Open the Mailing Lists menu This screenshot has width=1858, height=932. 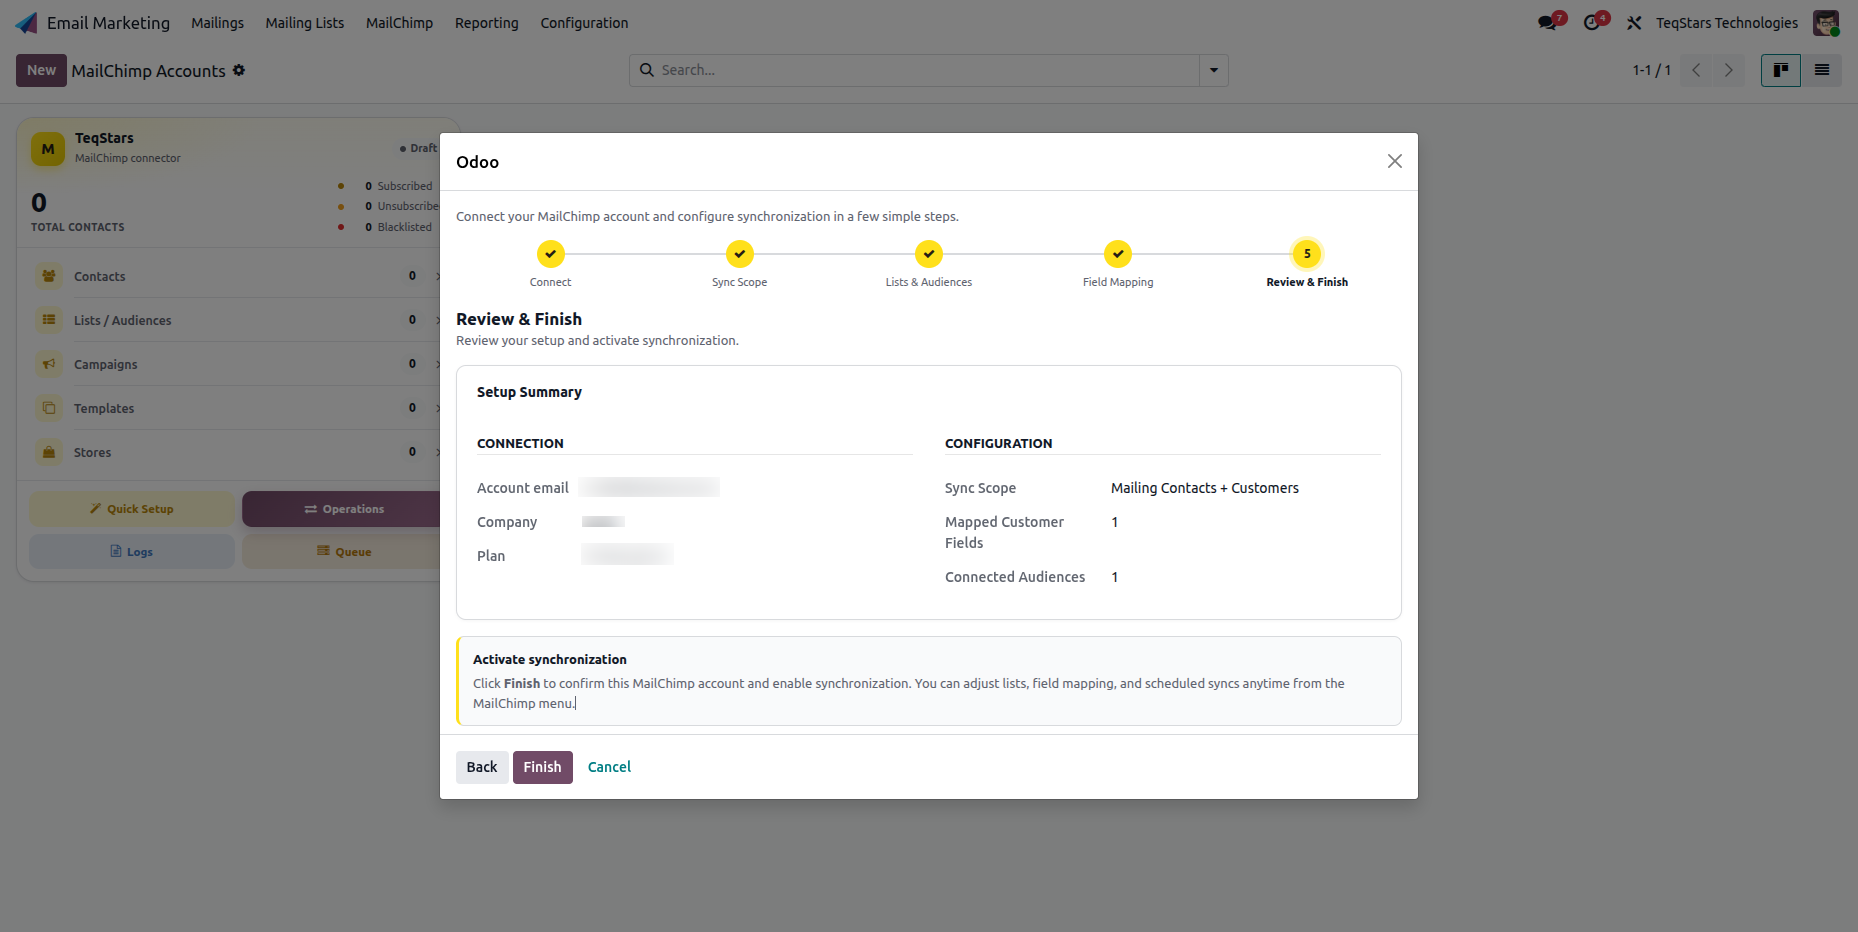click(x=305, y=23)
